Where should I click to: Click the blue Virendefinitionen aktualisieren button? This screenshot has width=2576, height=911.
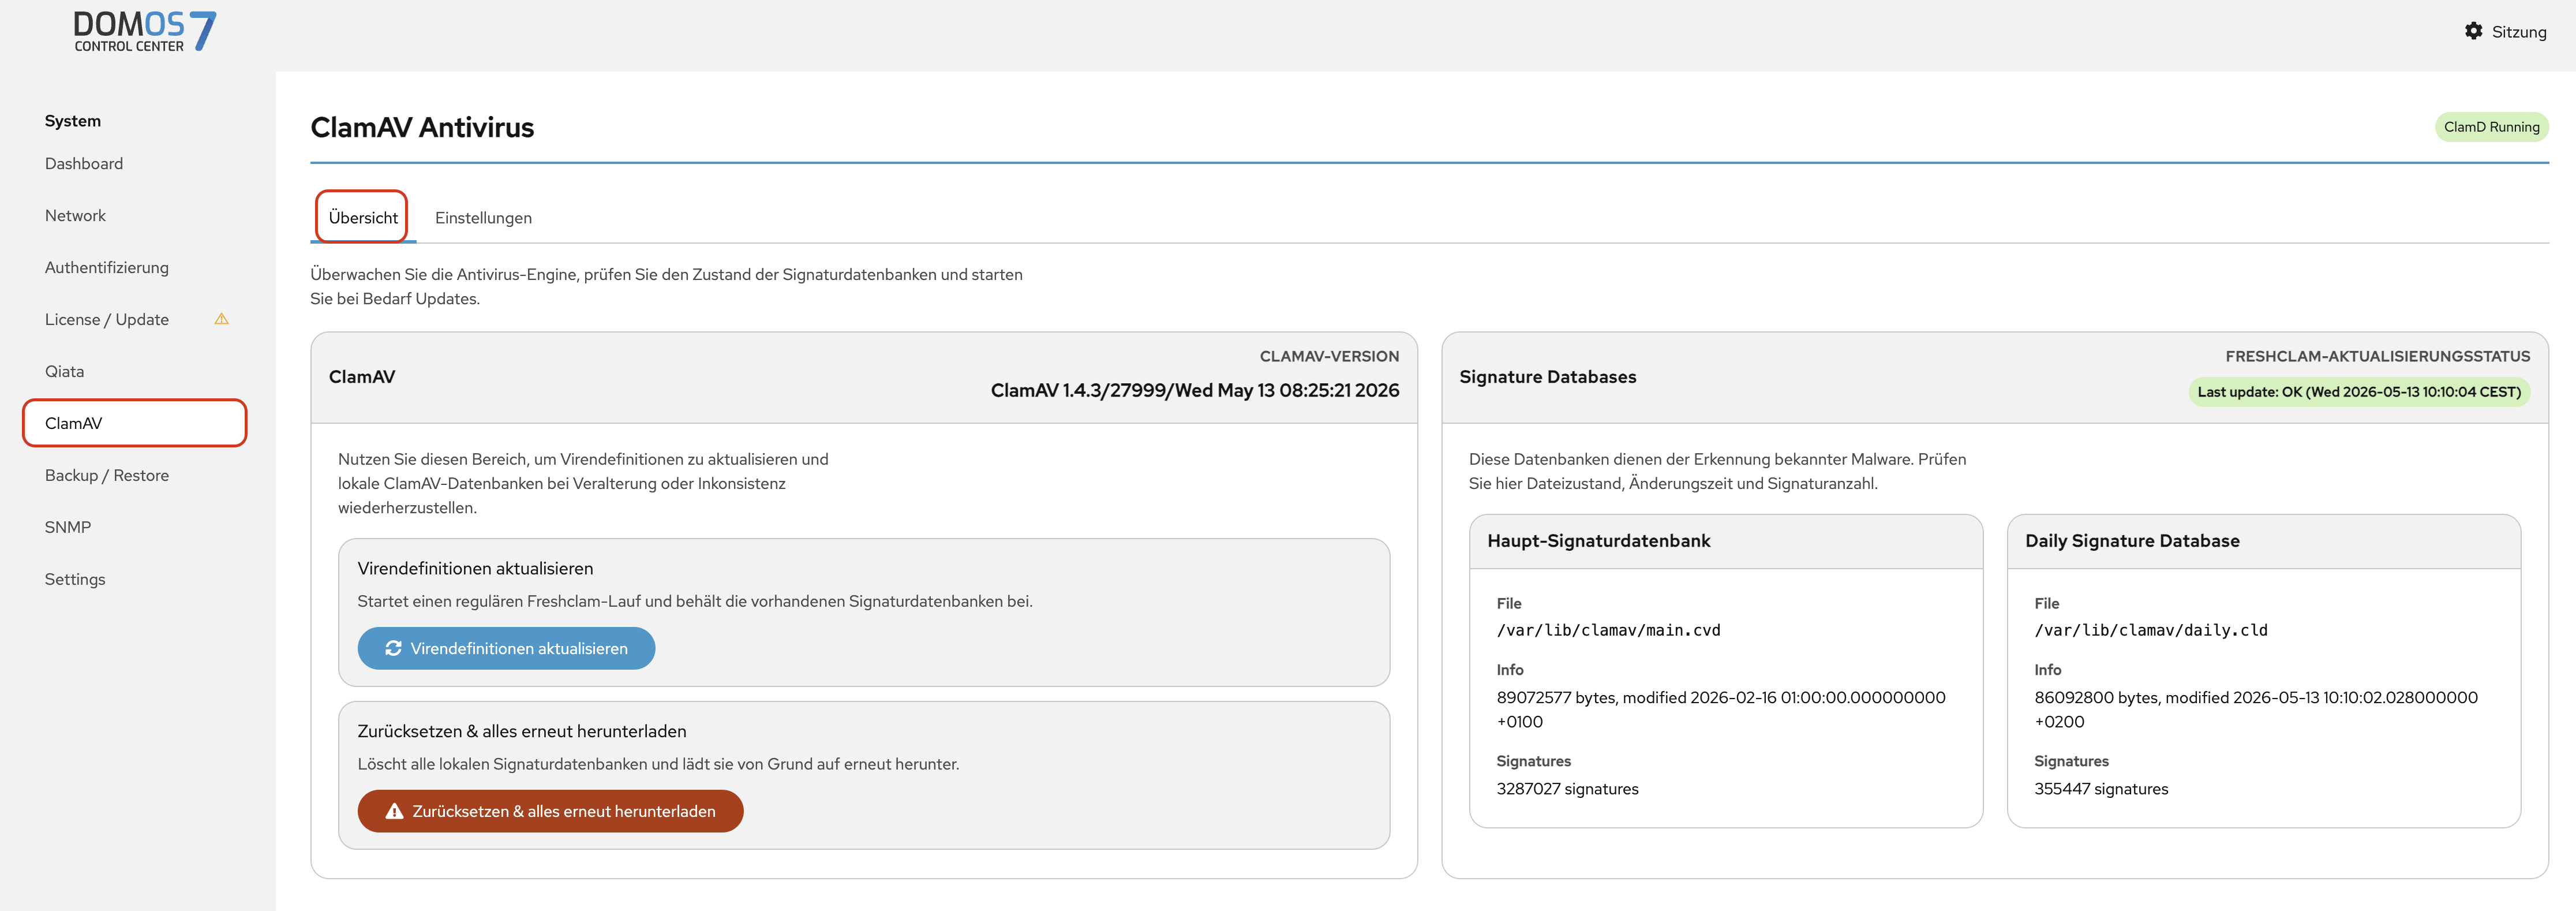tap(506, 648)
